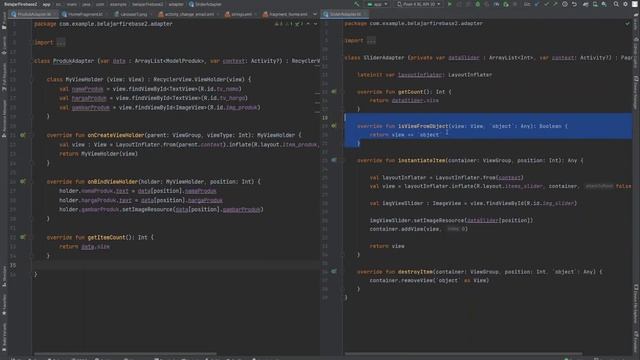This screenshot has width=640, height=360.
Task: Click 'SliderAdapter' class name in right editor
Action: coord(384,58)
